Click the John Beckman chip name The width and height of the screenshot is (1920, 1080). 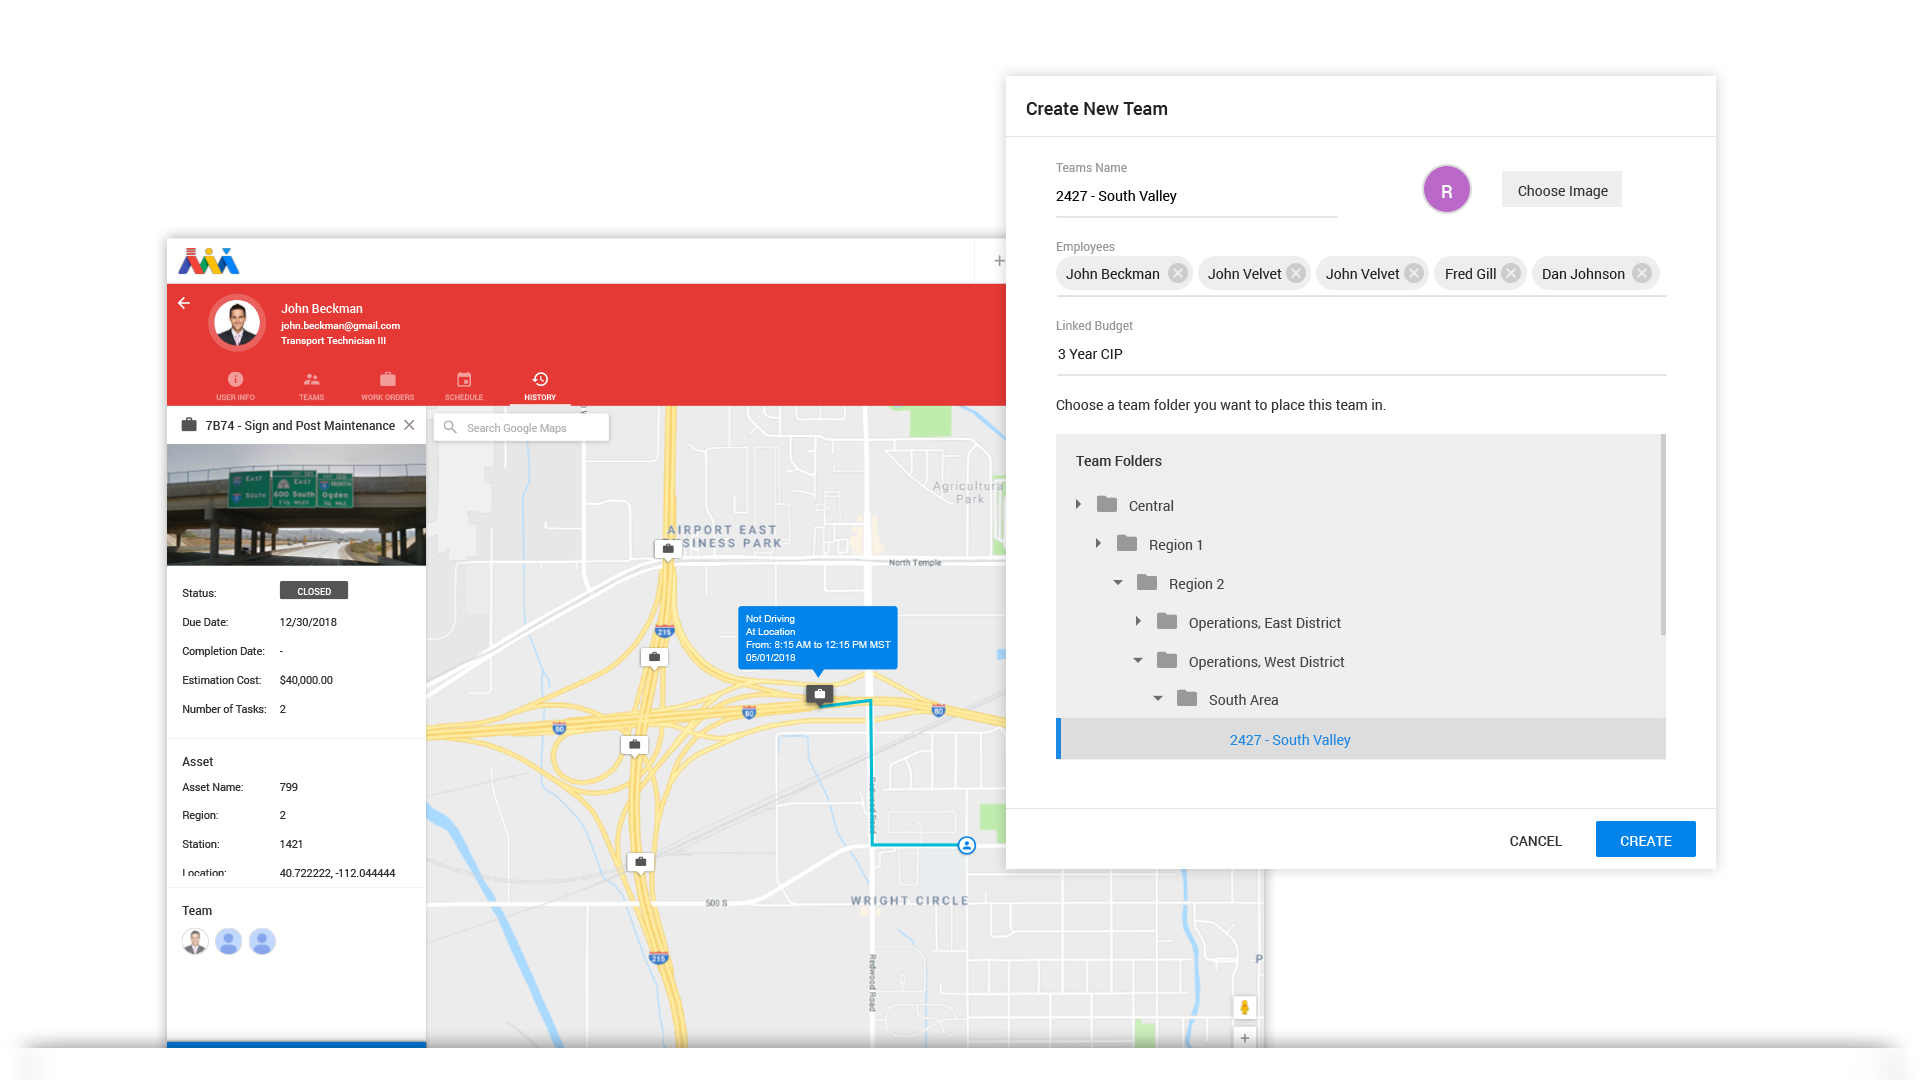(1112, 274)
